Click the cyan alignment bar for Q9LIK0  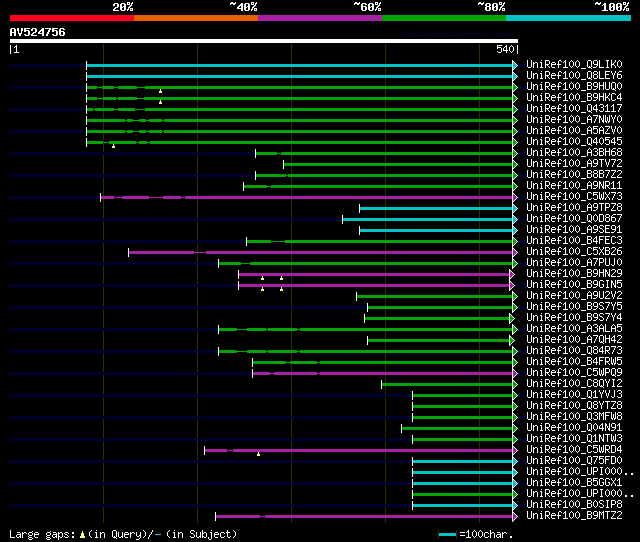(x=300, y=65)
